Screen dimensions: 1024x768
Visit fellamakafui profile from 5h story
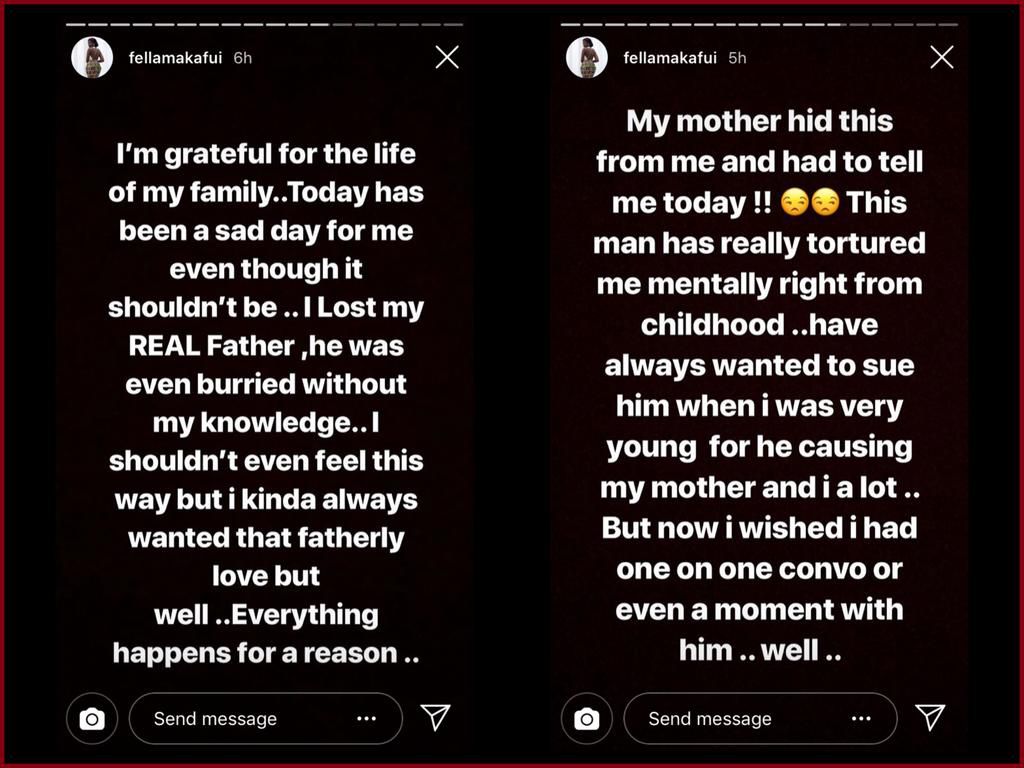tap(669, 58)
